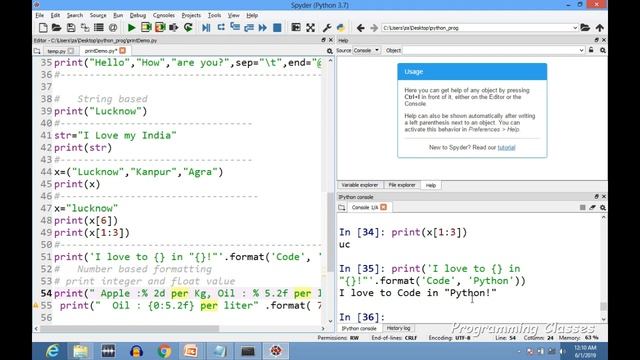The image size is (640, 360).
Task: Open the Tools menu
Action: click(x=214, y=15)
